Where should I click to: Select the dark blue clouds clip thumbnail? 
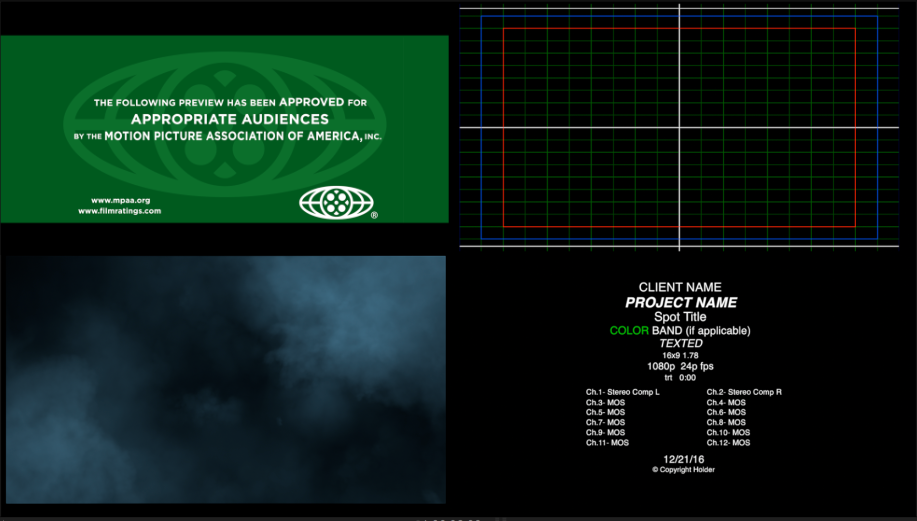[224, 379]
